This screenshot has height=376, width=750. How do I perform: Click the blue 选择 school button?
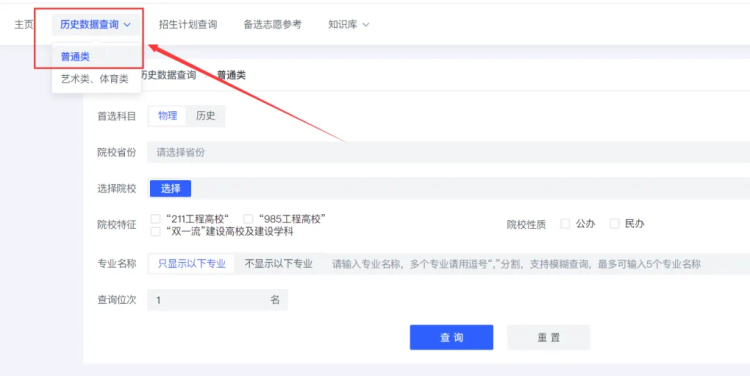[x=170, y=188]
